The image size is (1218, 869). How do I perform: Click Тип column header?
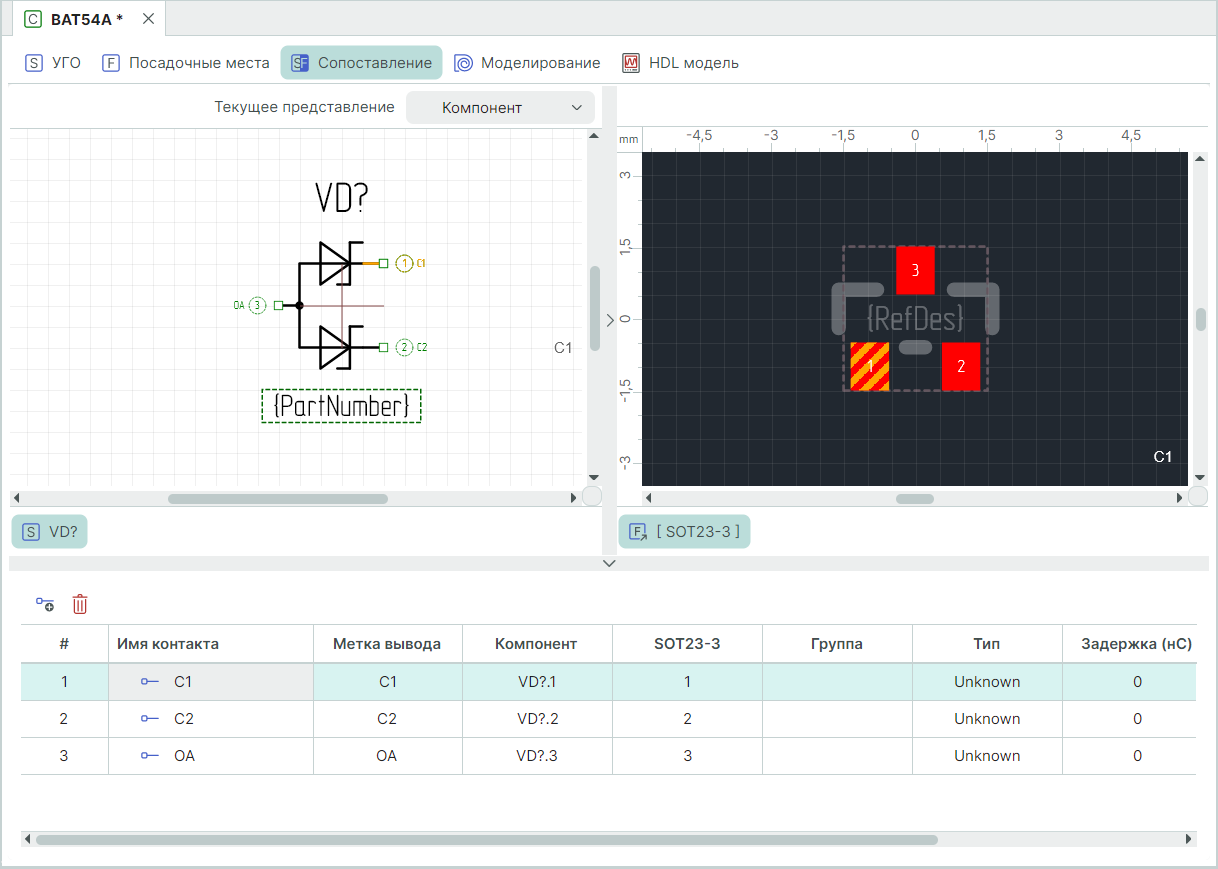986,644
